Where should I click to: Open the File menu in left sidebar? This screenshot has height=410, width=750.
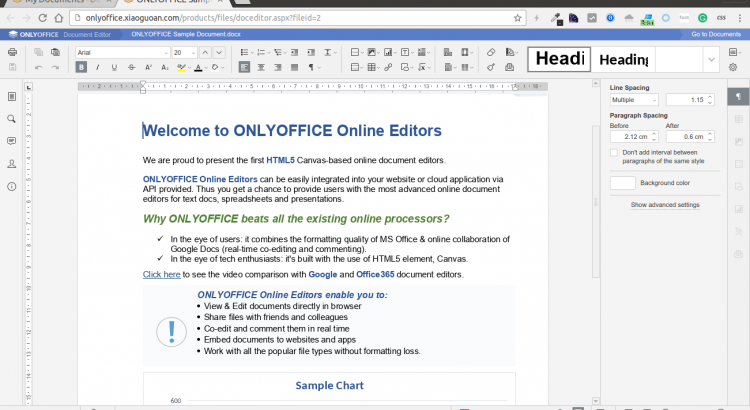click(12, 96)
